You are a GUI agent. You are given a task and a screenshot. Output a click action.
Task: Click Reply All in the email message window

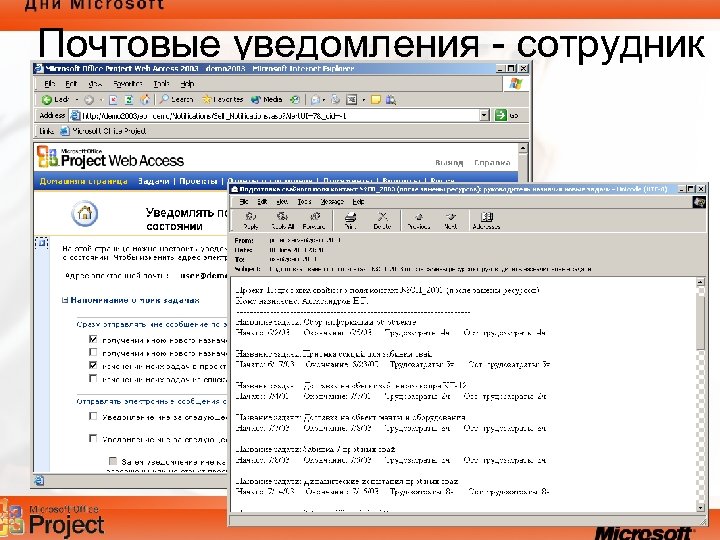pos(282,220)
